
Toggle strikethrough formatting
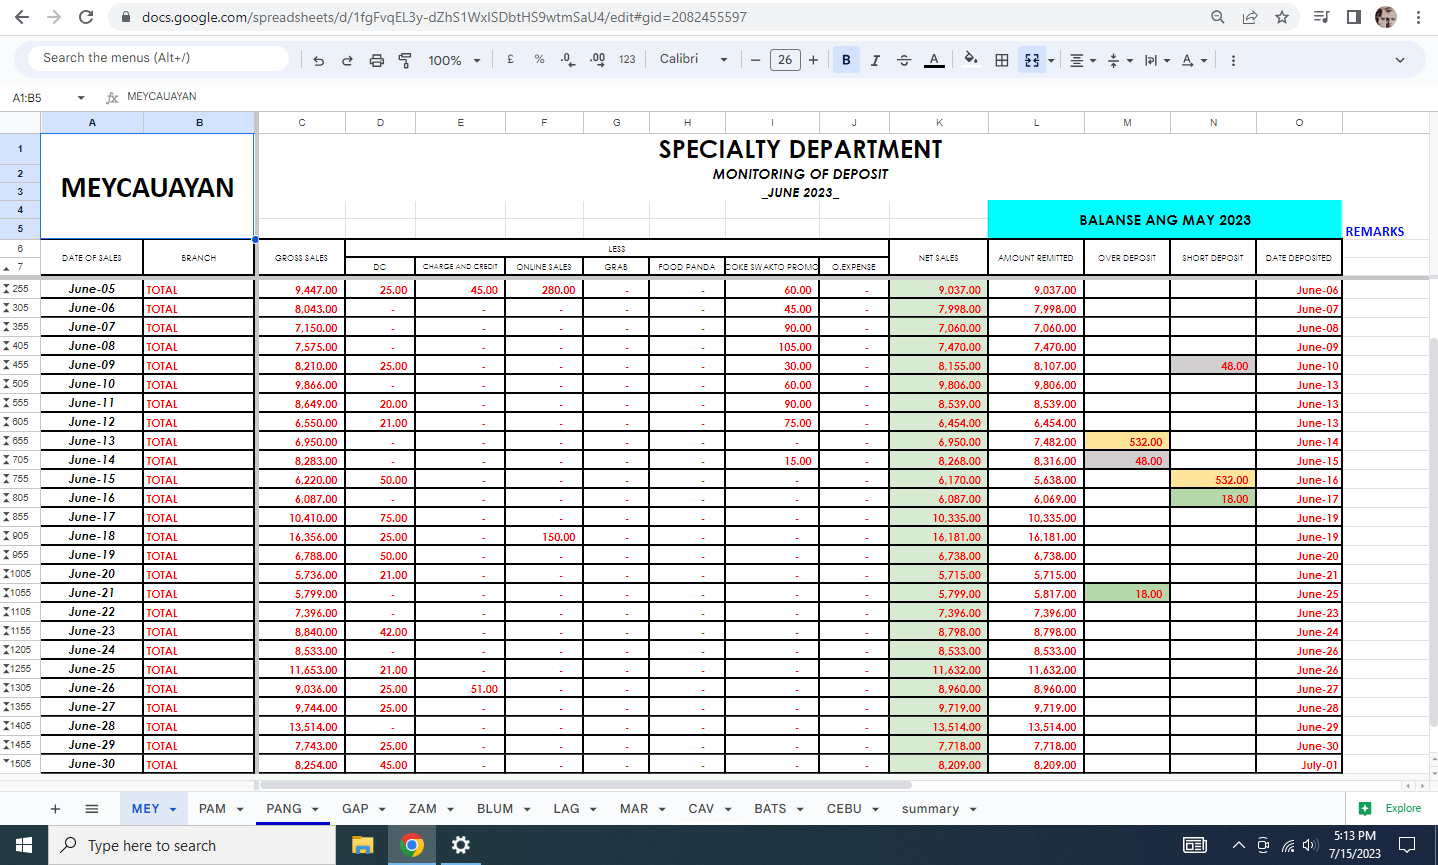point(904,60)
